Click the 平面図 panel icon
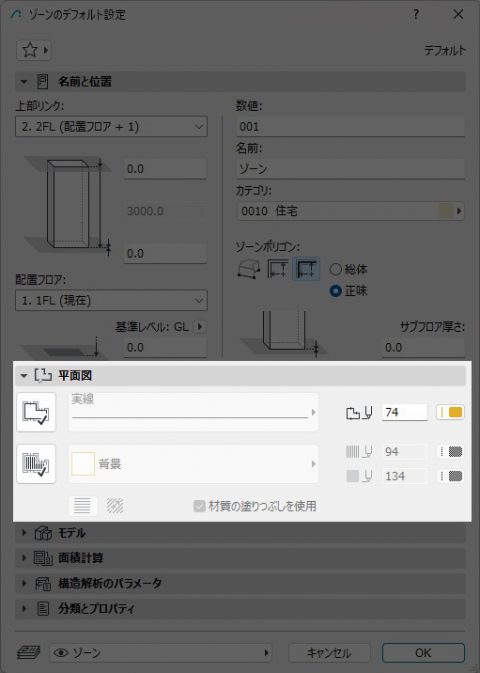Image resolution: width=480 pixels, height=673 pixels. pos(43,376)
